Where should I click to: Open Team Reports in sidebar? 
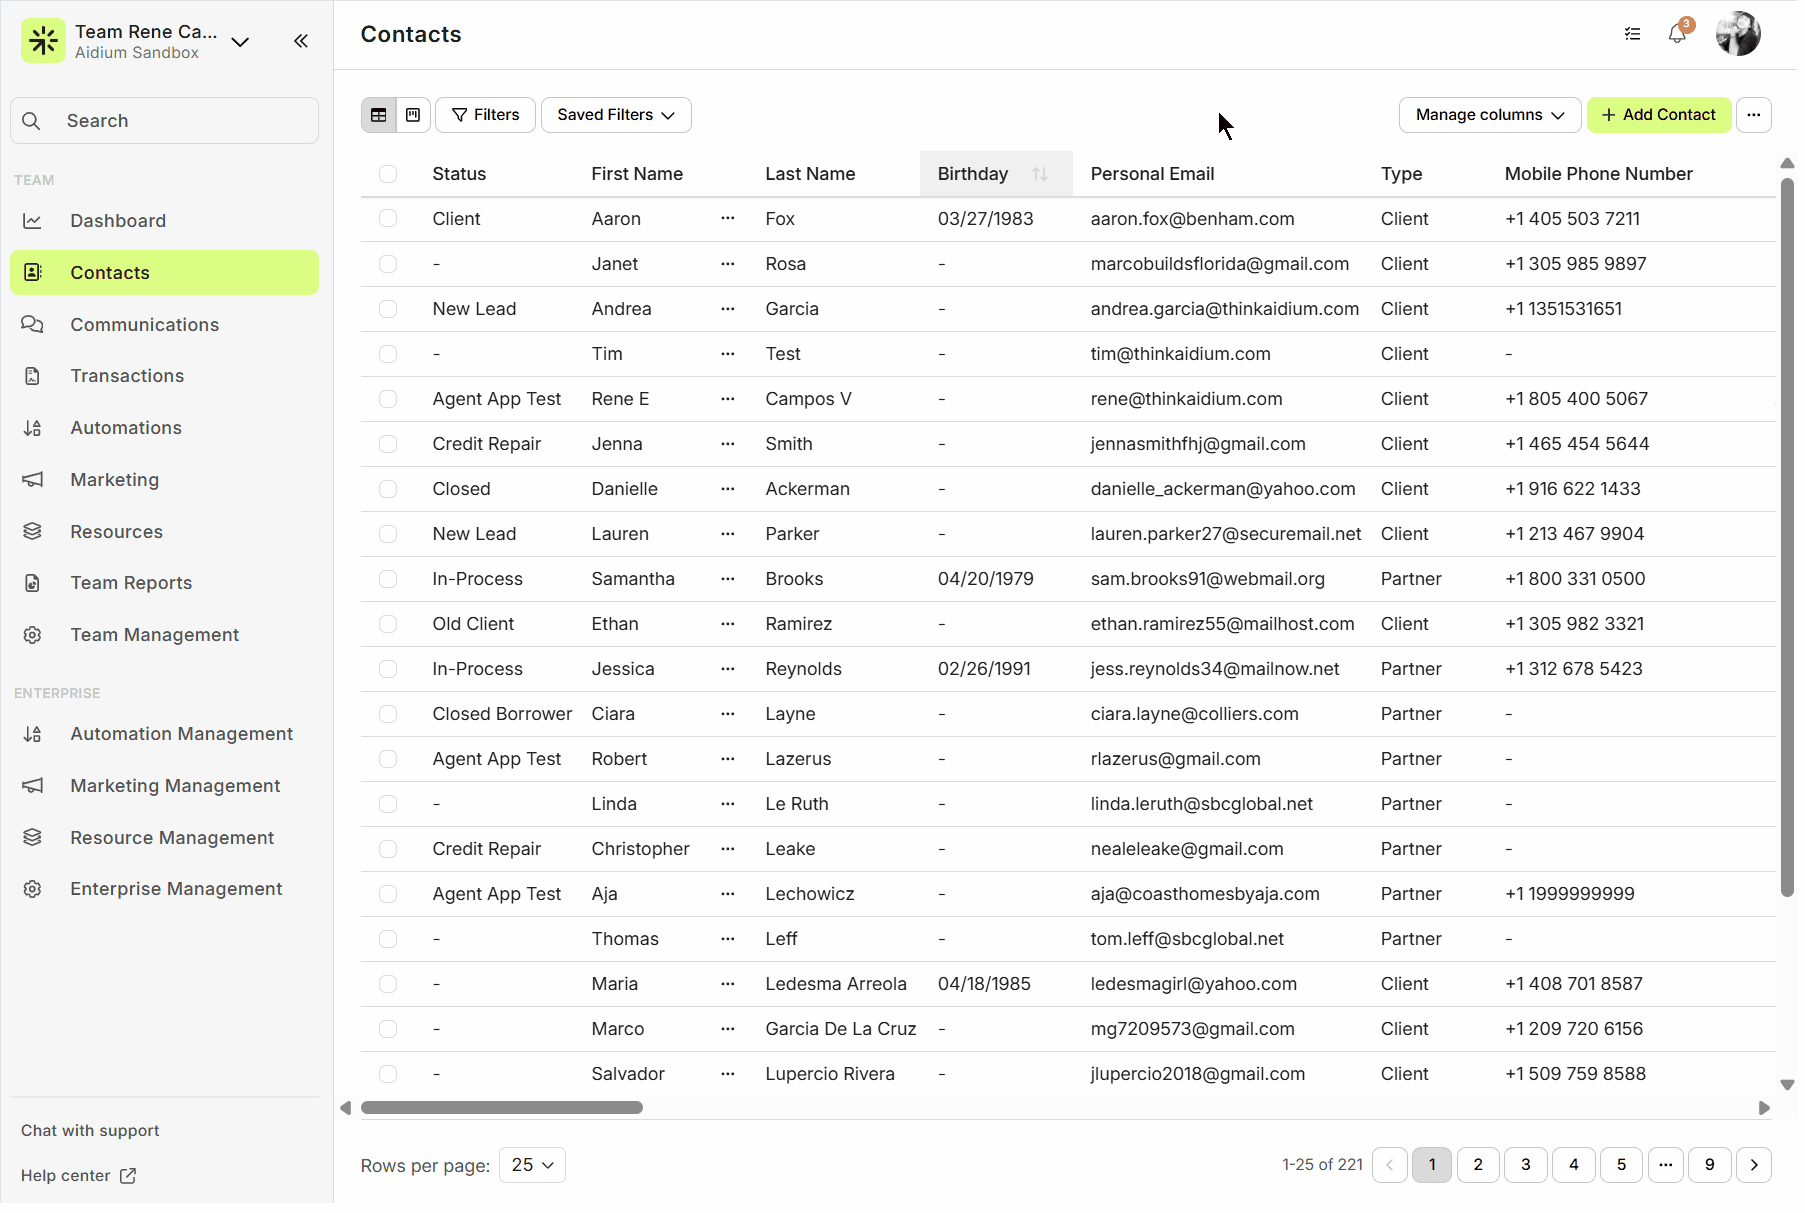[131, 583]
